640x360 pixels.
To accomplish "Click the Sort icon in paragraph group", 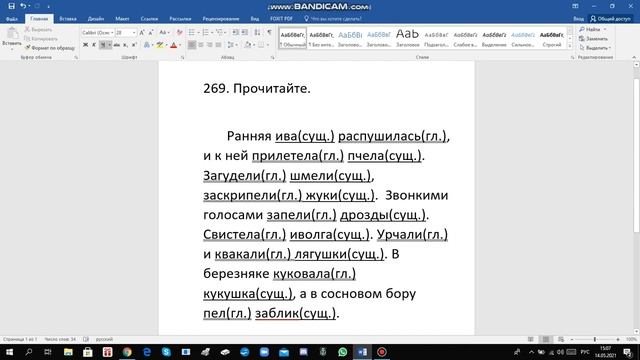I will tap(257, 32).
